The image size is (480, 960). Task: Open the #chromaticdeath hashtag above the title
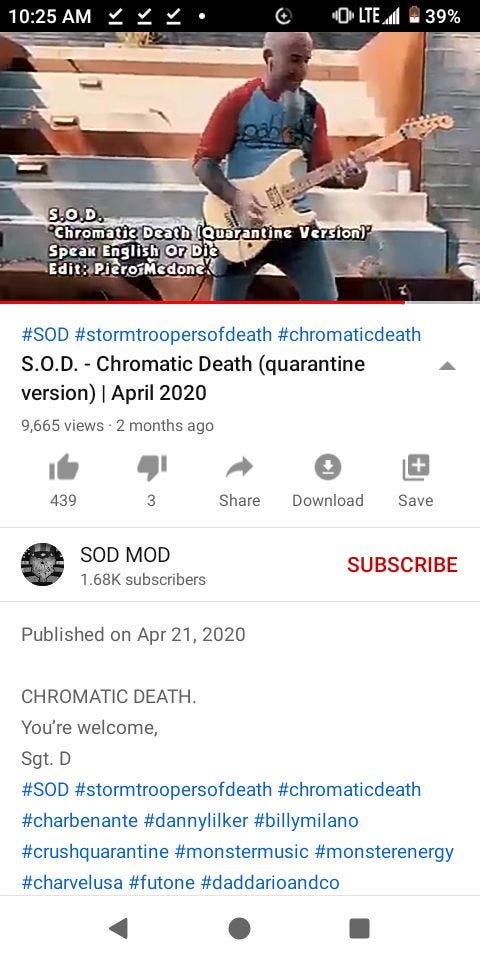[349, 335]
